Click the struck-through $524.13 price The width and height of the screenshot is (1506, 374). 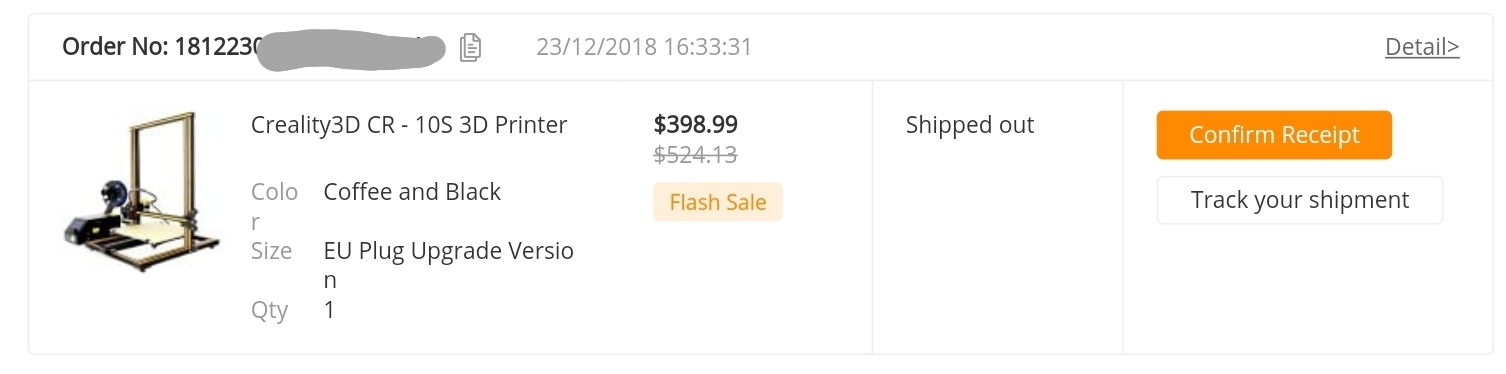point(696,154)
